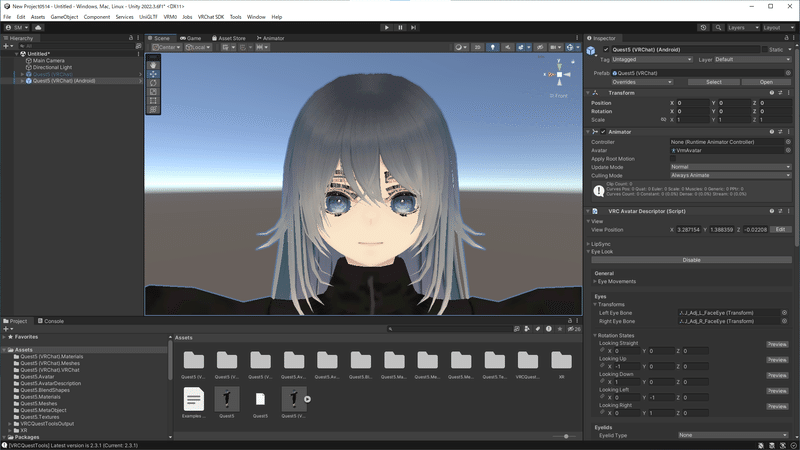The width and height of the screenshot is (800, 450).
Task: Click the Left Eye Bone object picker
Action: (x=784, y=313)
